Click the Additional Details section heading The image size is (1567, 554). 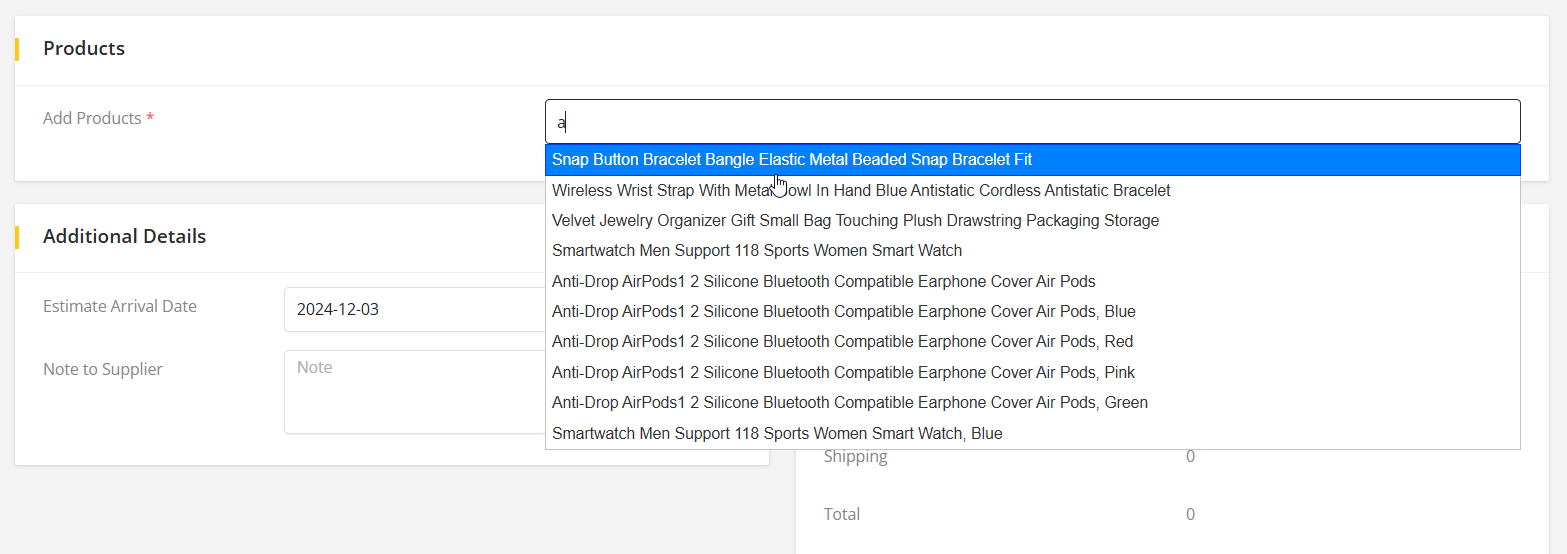(124, 236)
